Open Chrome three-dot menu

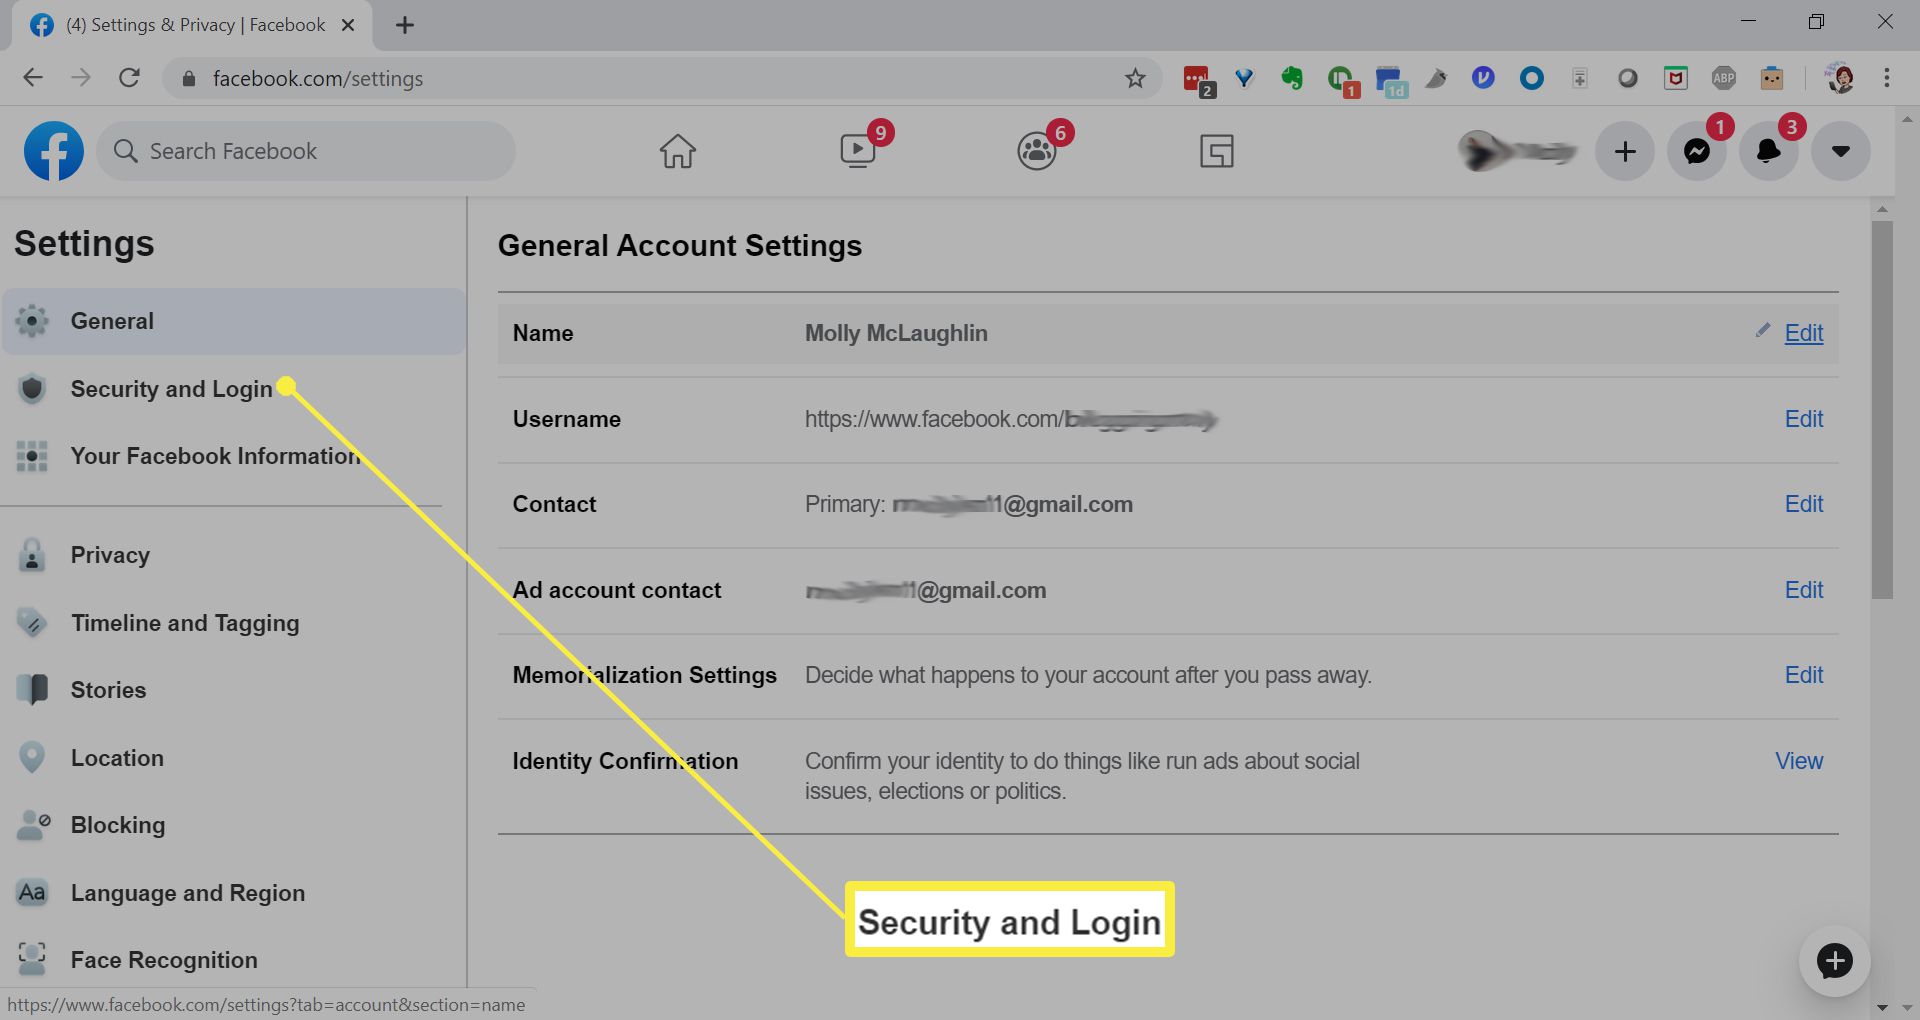(1887, 78)
